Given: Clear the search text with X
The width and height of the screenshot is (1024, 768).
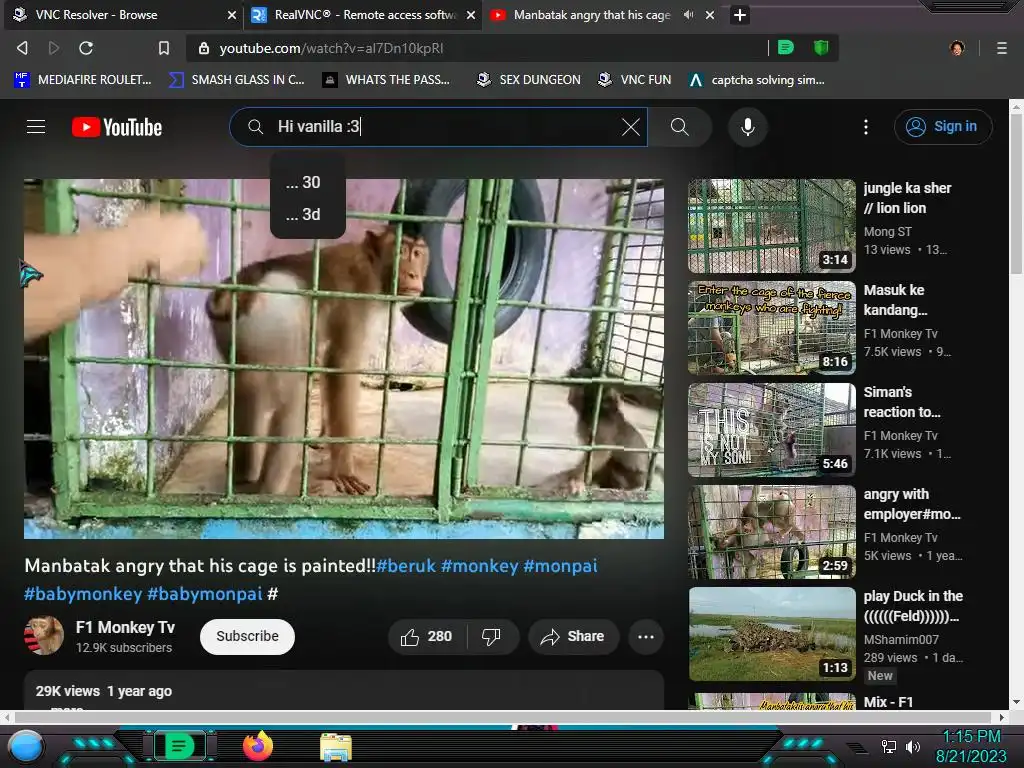Looking at the screenshot, I should 630,127.
